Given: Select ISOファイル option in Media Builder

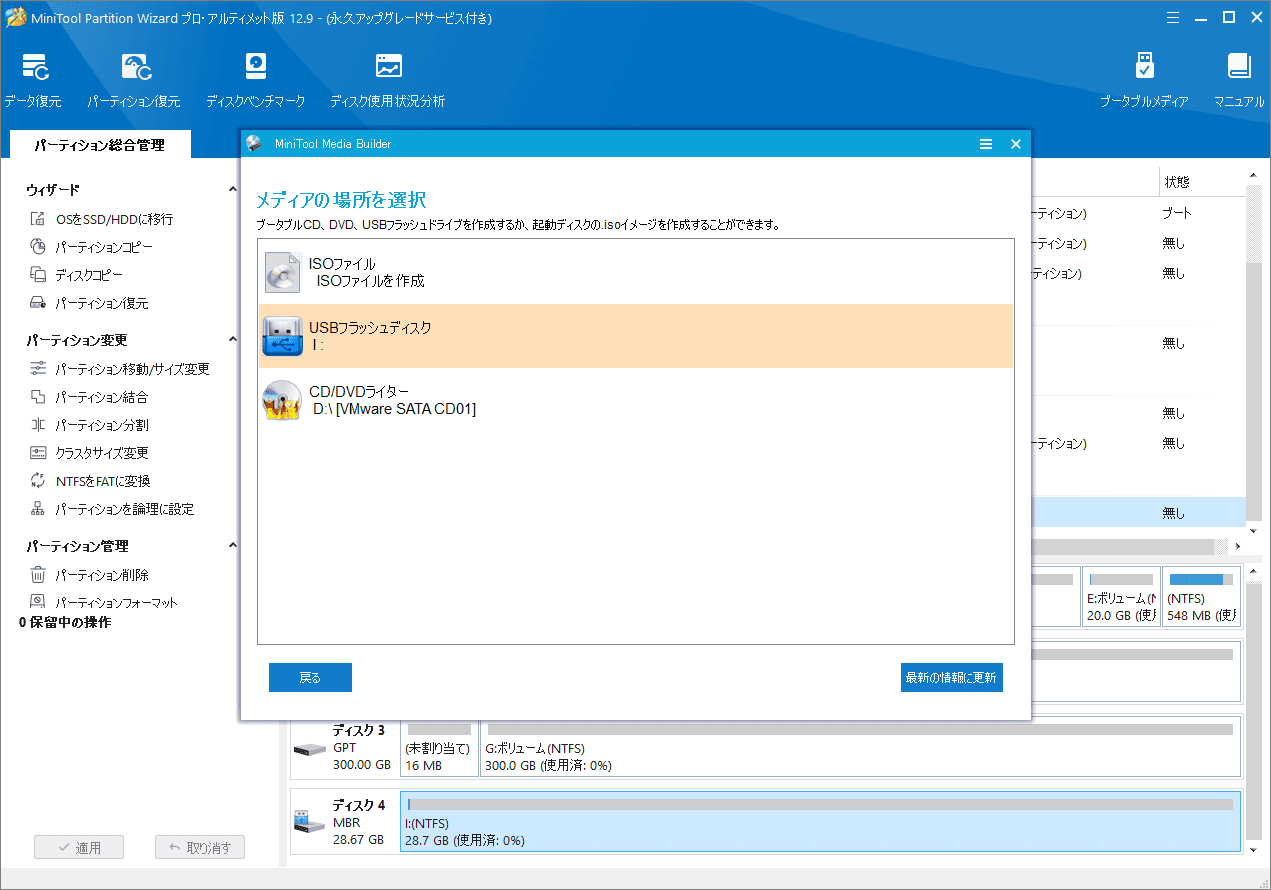Looking at the screenshot, I should click(x=636, y=272).
